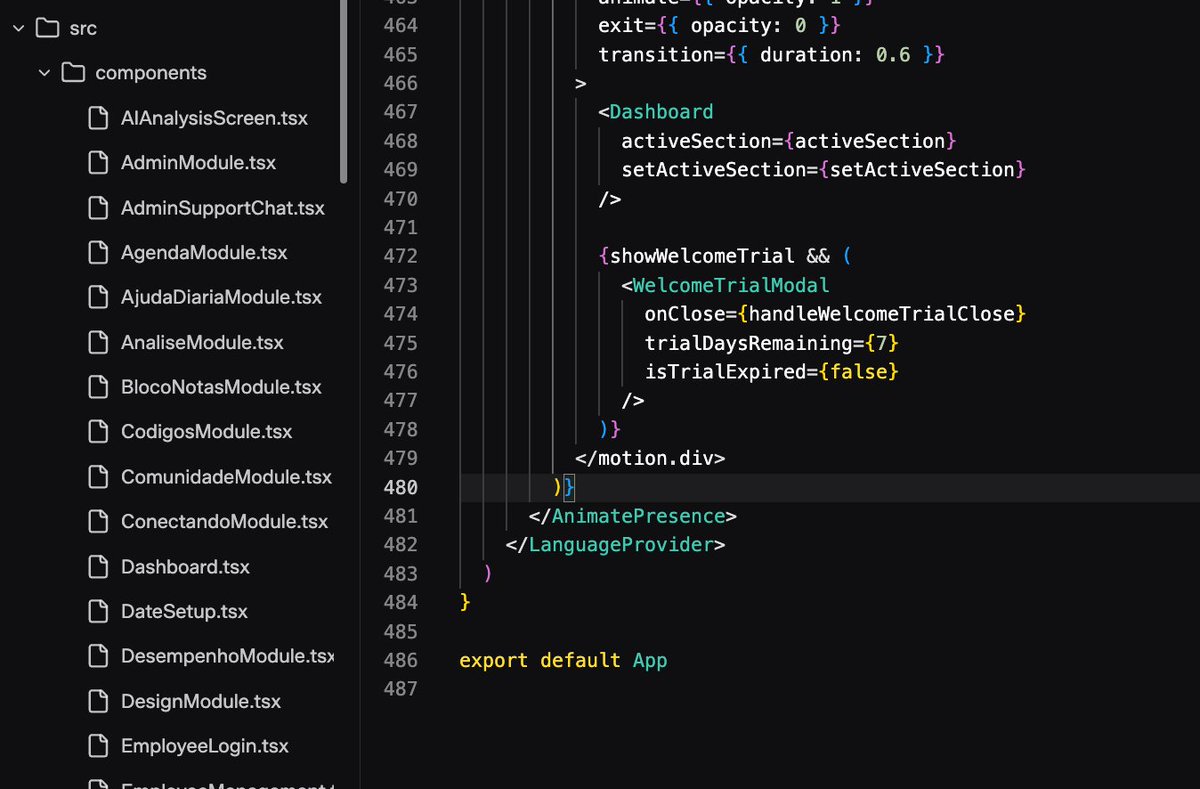Open AjudaDiariaModule.tsx file
Screen dimensions: 1200x789
tap(221, 297)
